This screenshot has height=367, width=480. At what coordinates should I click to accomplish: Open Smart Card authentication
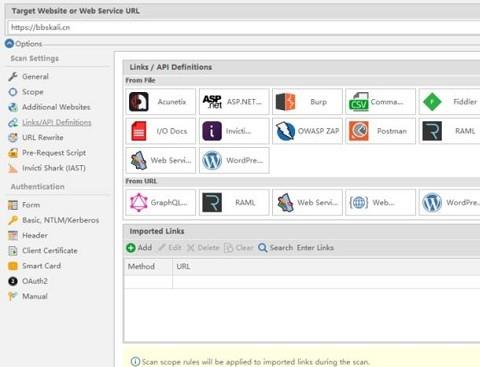42,266
